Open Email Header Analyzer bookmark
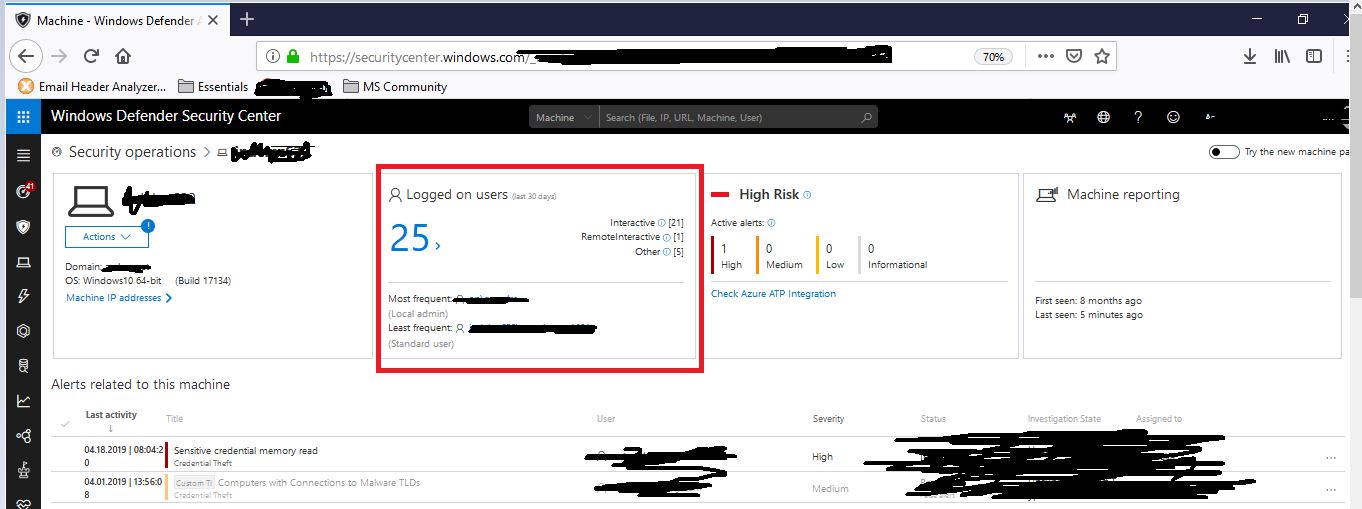The image size is (1362, 509). coord(92,87)
